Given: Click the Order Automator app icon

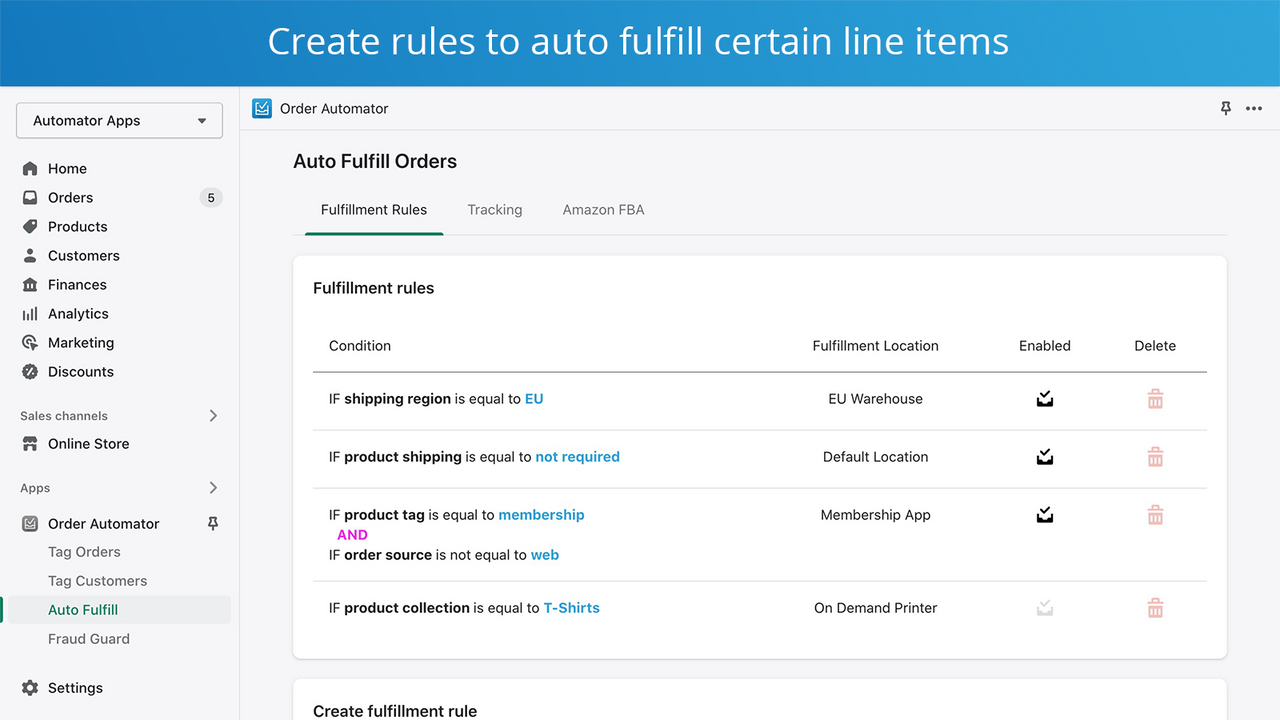Looking at the screenshot, I should [261, 108].
